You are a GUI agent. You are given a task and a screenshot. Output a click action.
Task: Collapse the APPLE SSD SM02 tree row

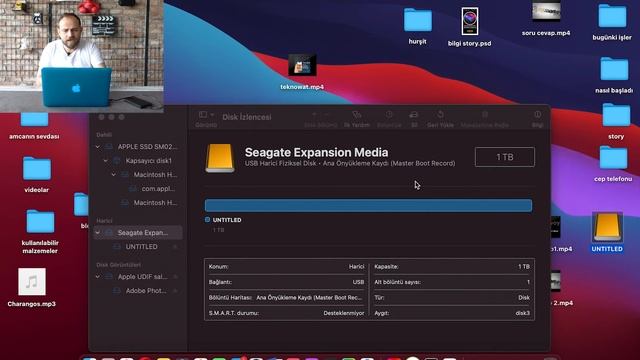[98, 147]
